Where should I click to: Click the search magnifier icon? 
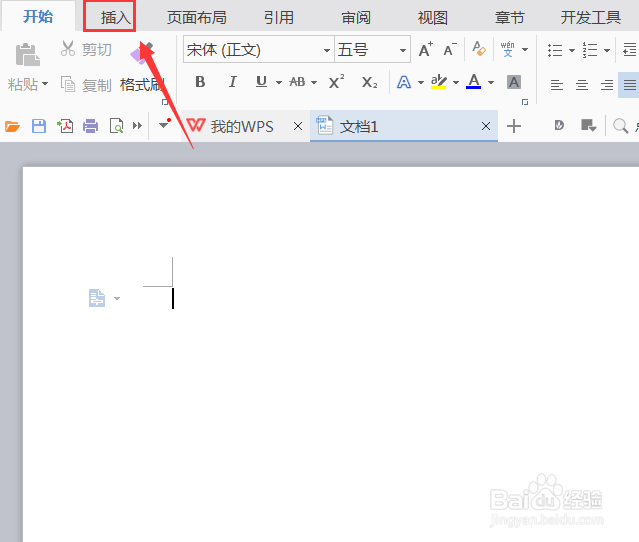pyautogui.click(x=620, y=126)
